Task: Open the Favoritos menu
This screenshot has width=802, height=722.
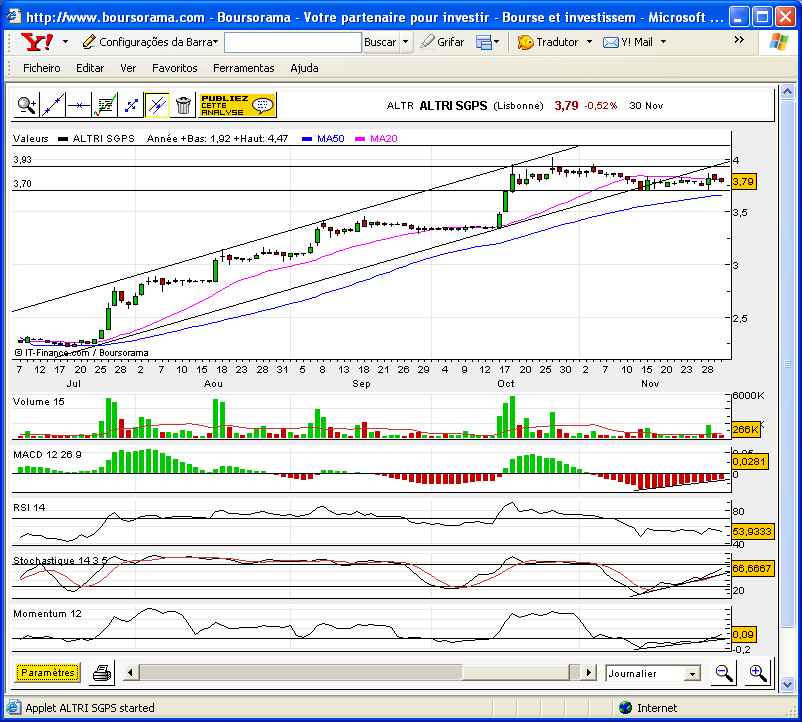Action: point(174,68)
